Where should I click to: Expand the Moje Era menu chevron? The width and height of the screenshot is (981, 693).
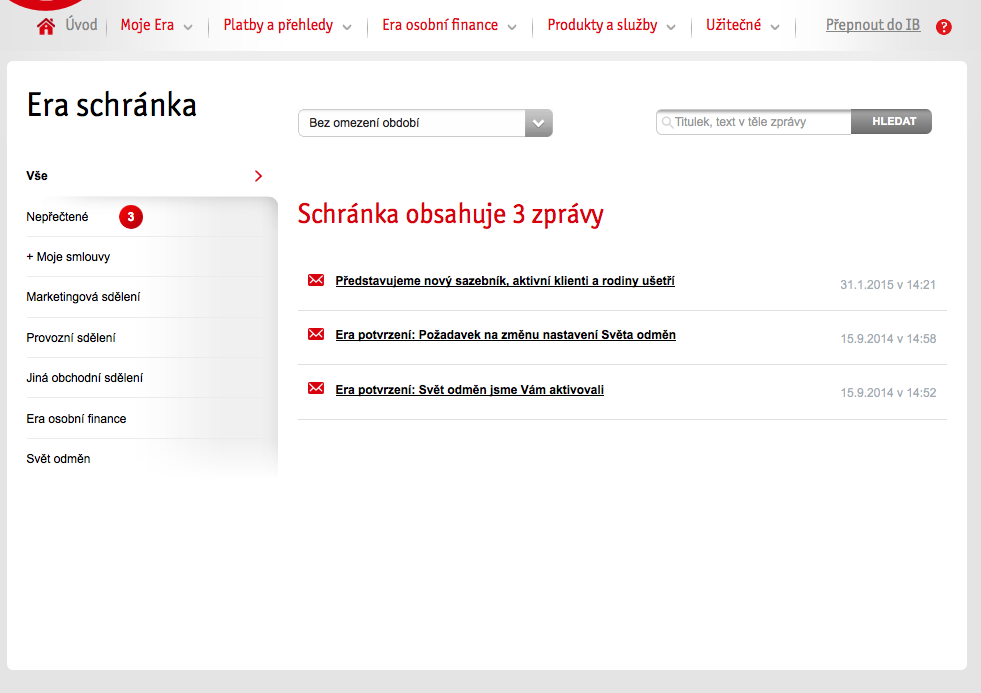188,27
